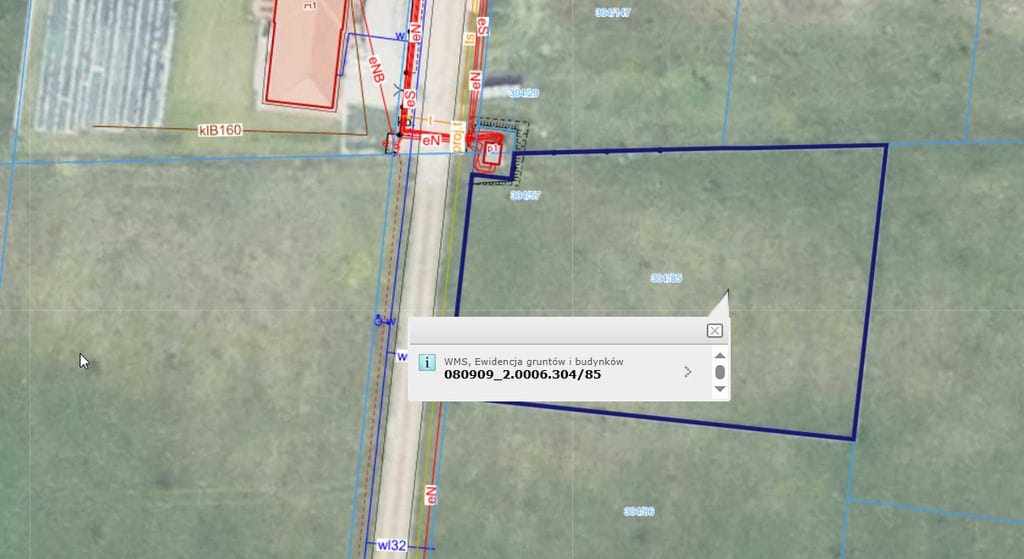Click the wl32 water pipe label

391,546
